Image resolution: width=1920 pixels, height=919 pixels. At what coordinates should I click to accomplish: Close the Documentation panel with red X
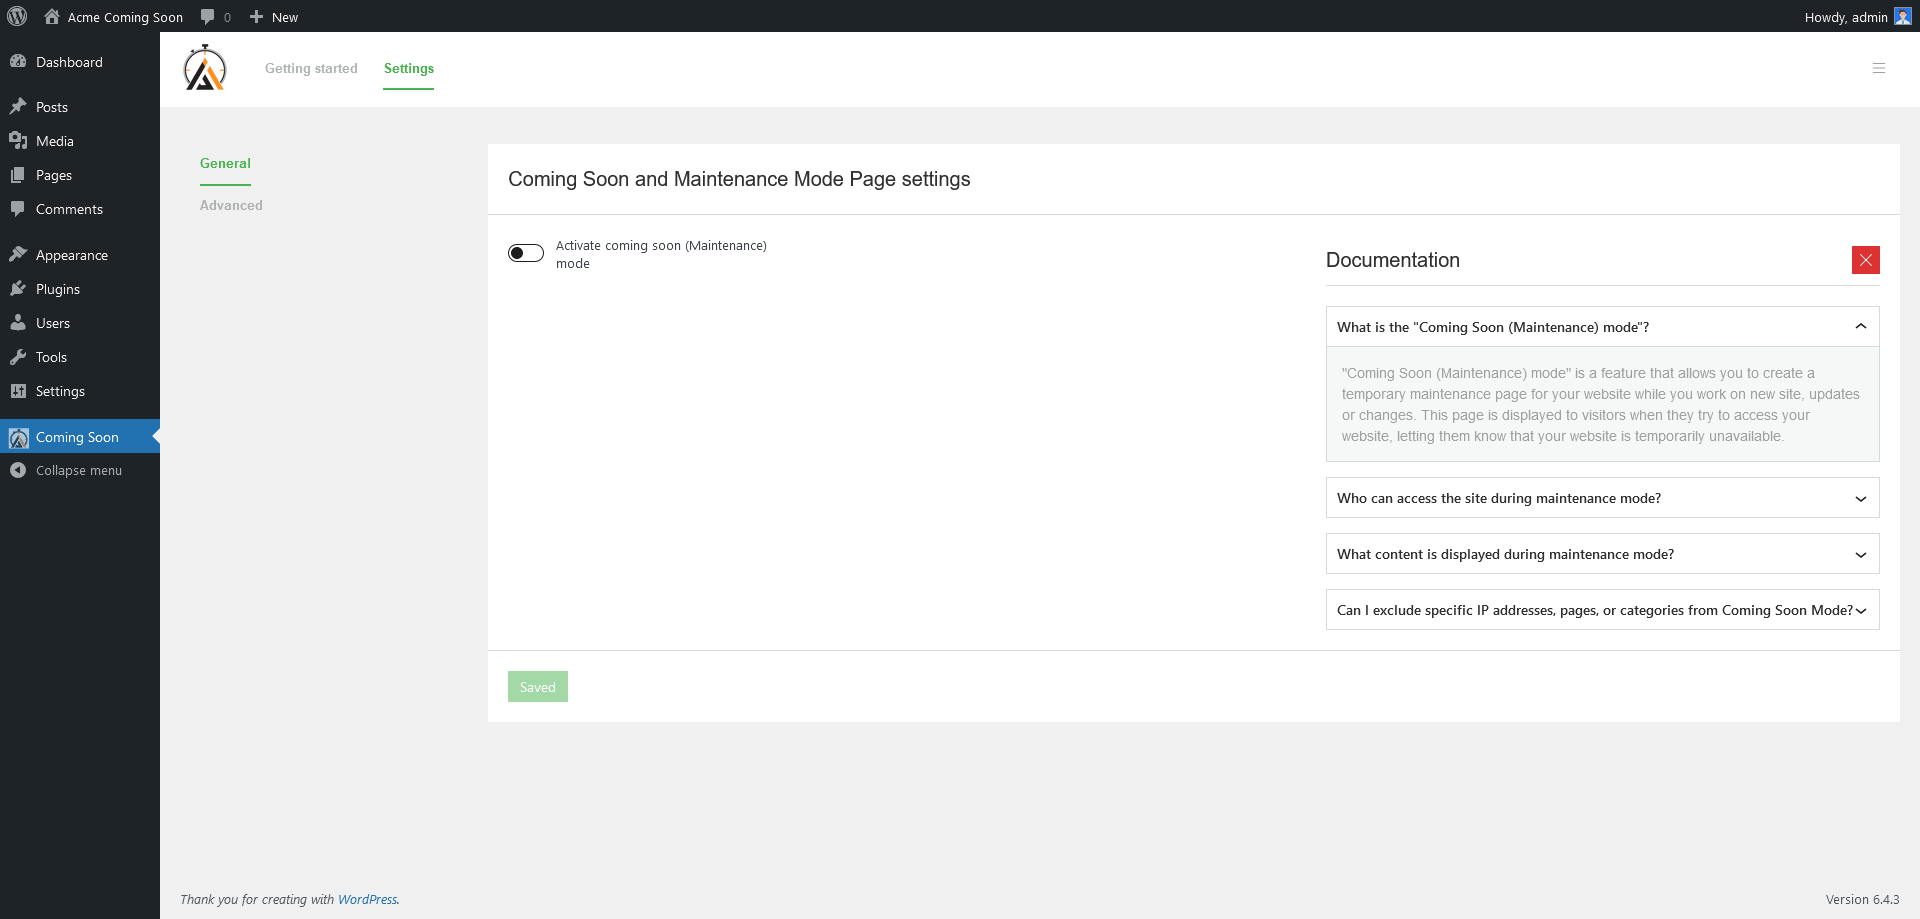(1866, 260)
